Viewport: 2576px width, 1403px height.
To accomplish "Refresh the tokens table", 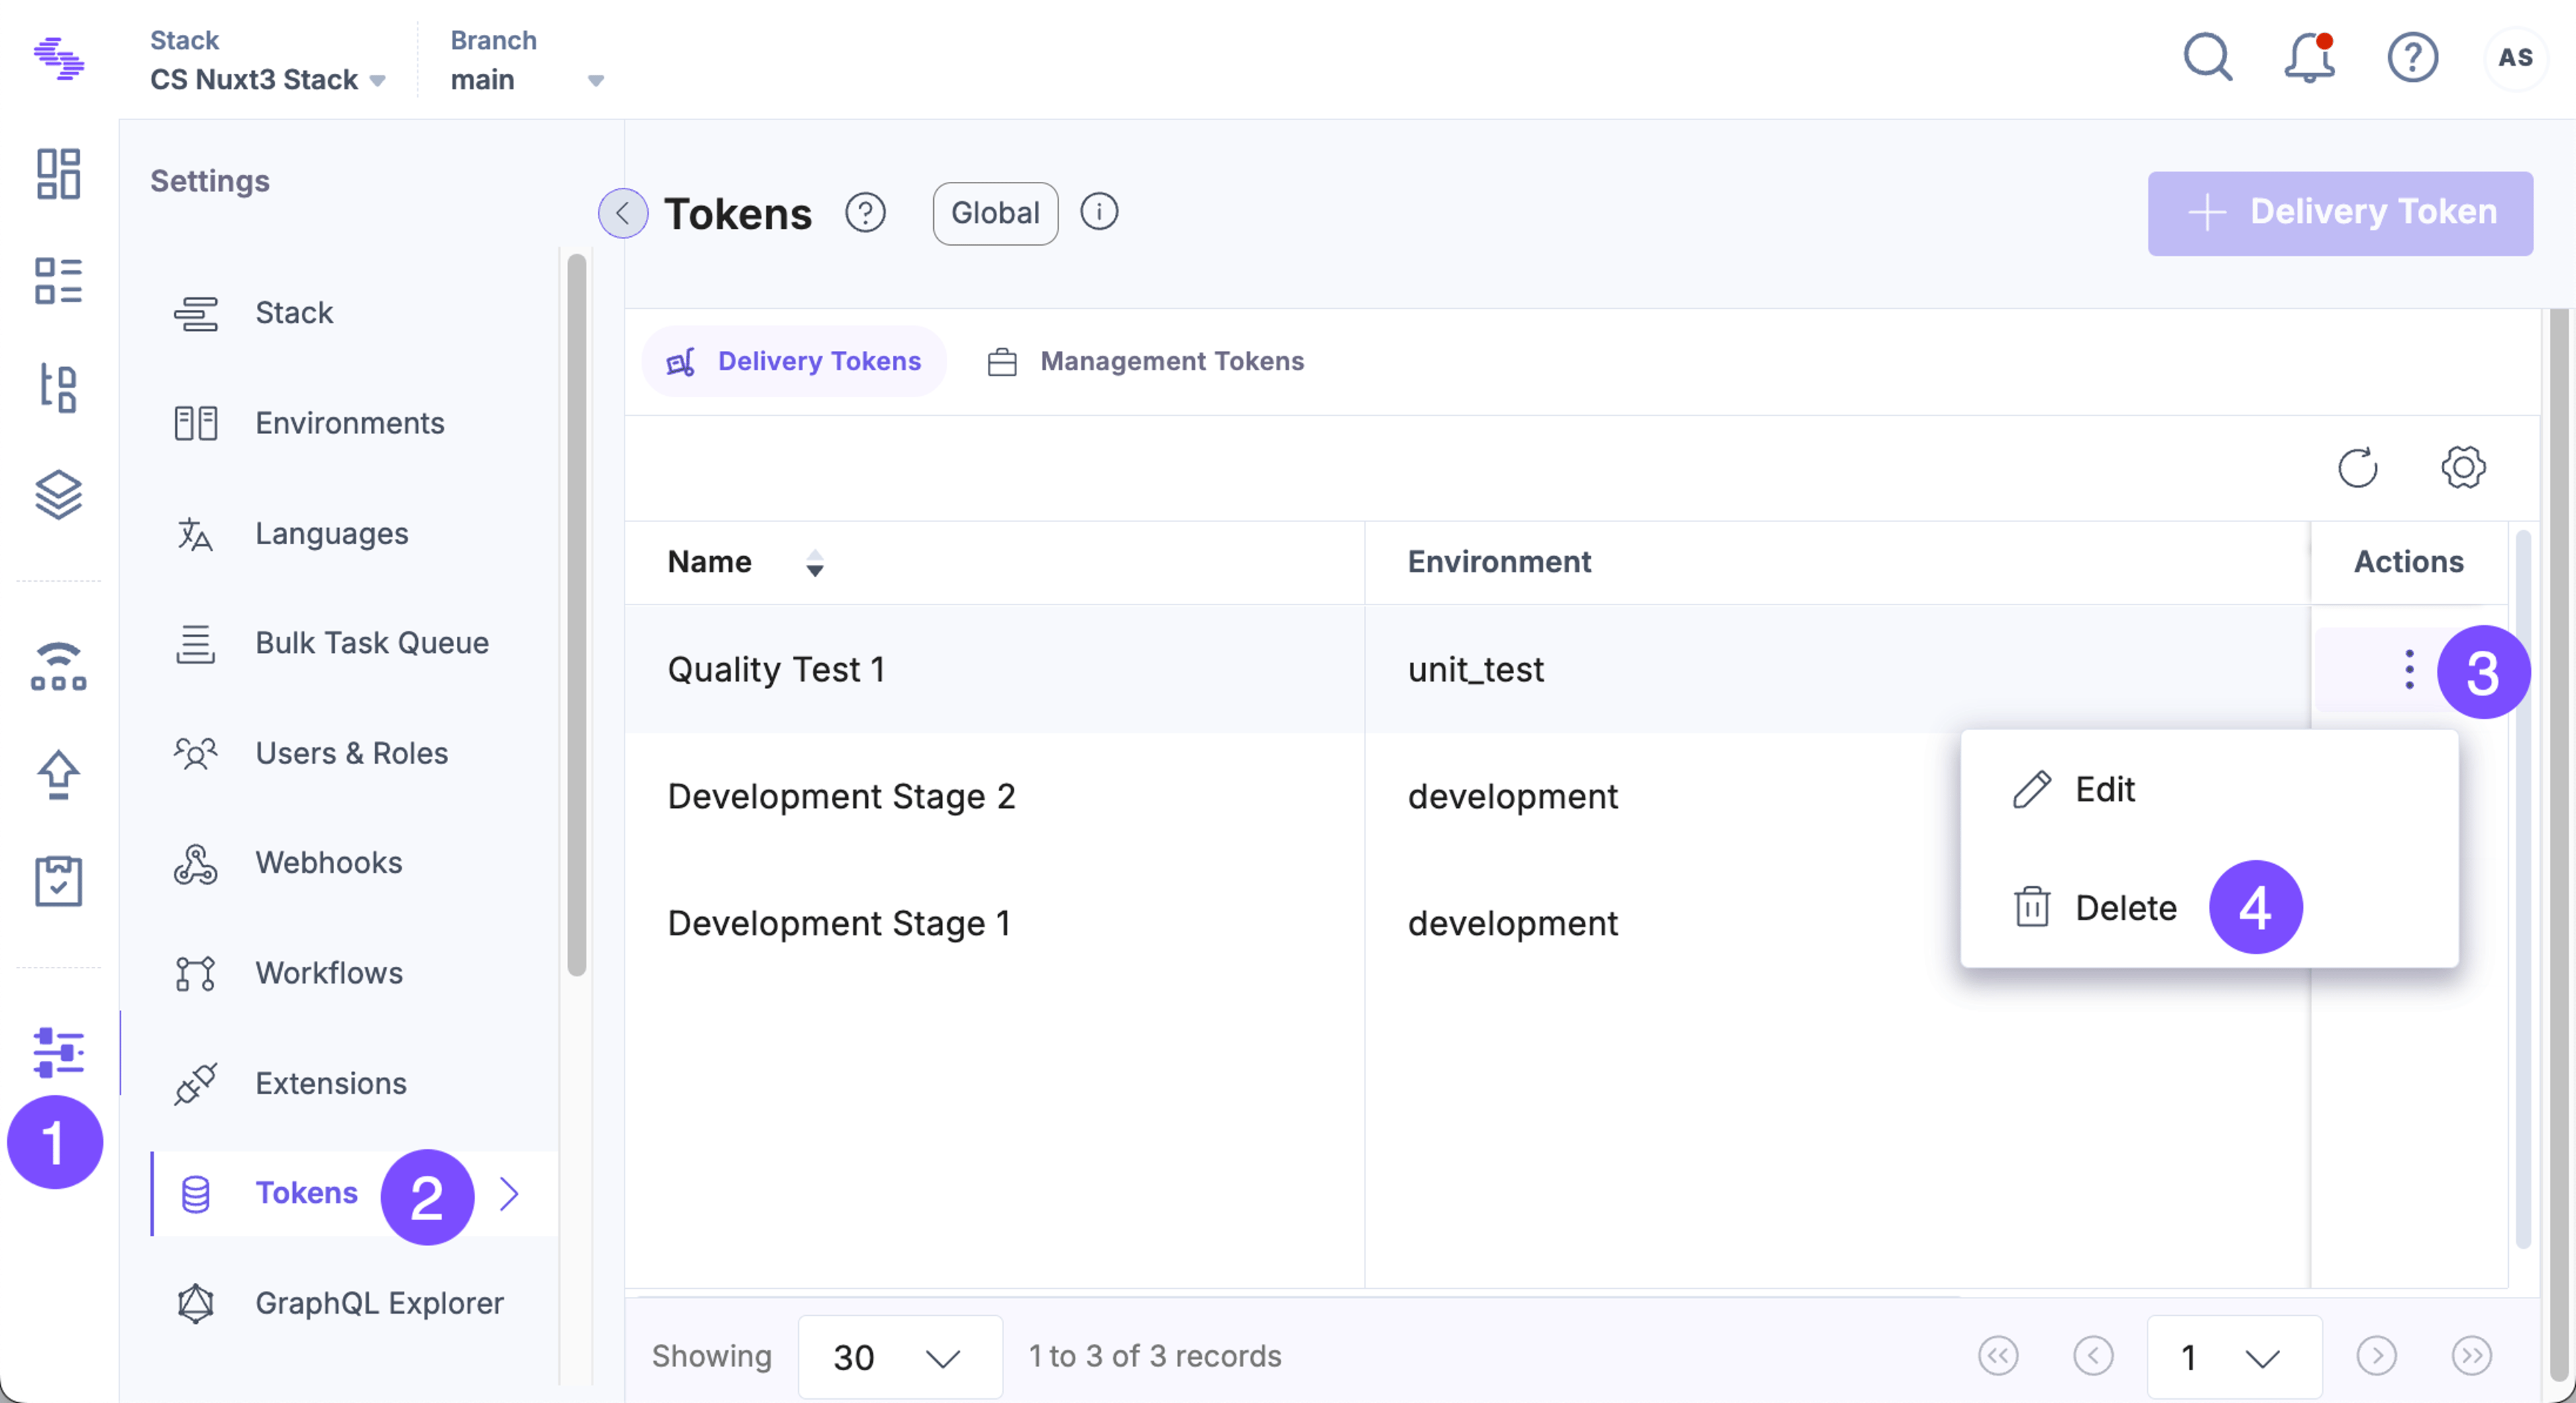I will pyautogui.click(x=2358, y=467).
